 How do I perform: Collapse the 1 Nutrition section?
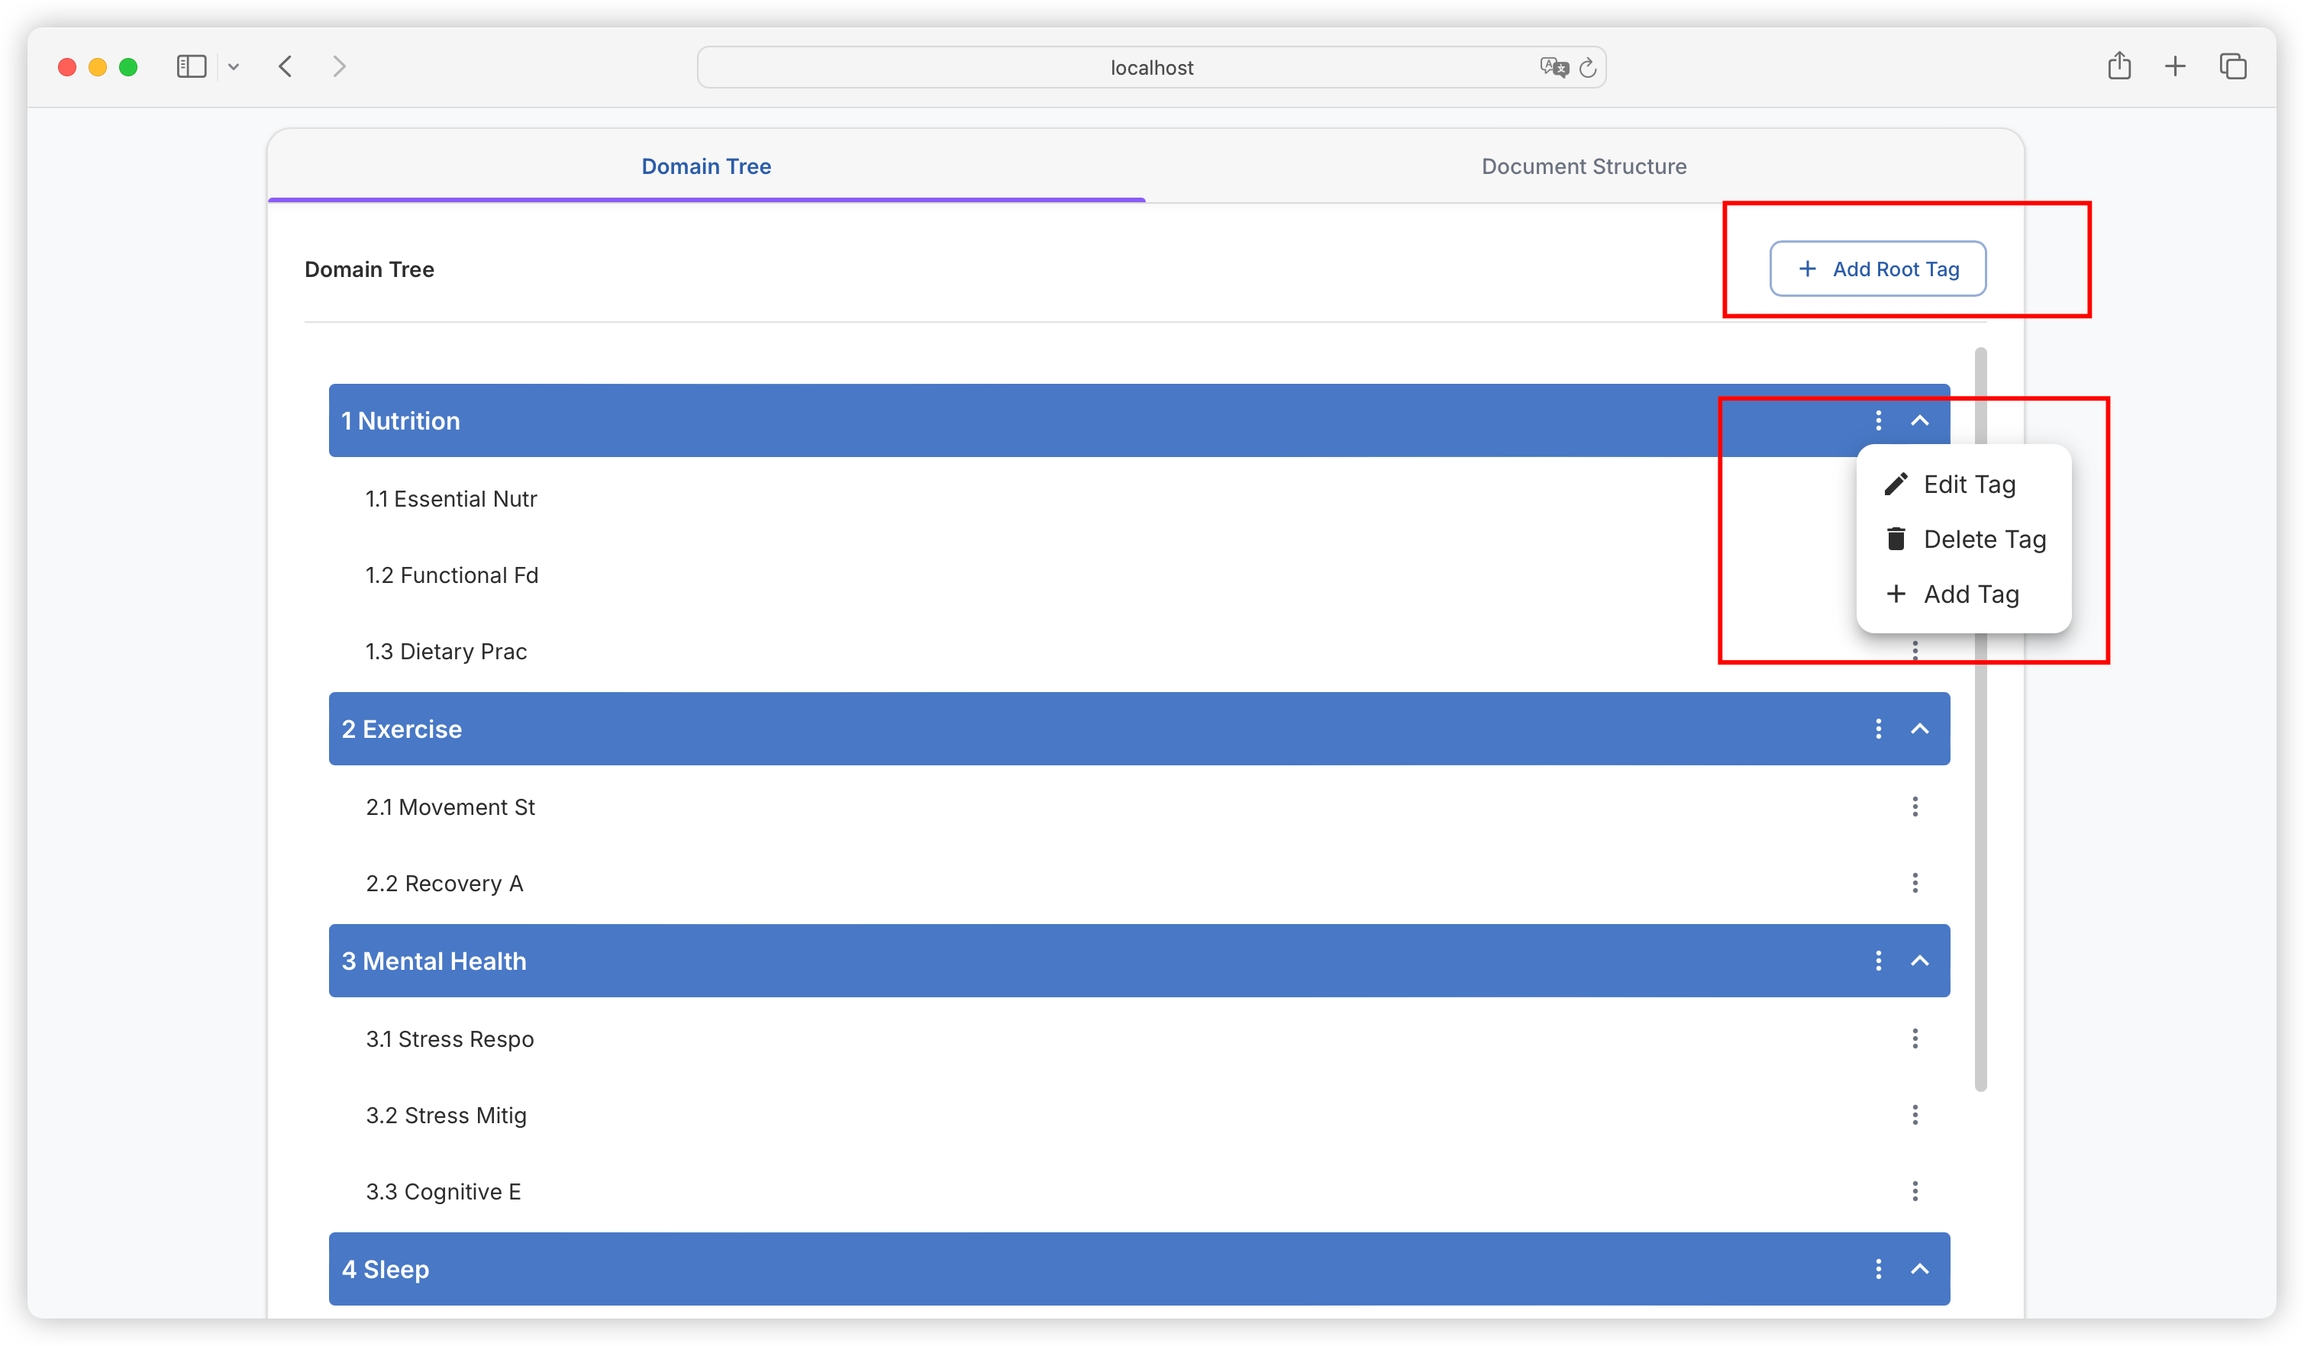(1920, 421)
